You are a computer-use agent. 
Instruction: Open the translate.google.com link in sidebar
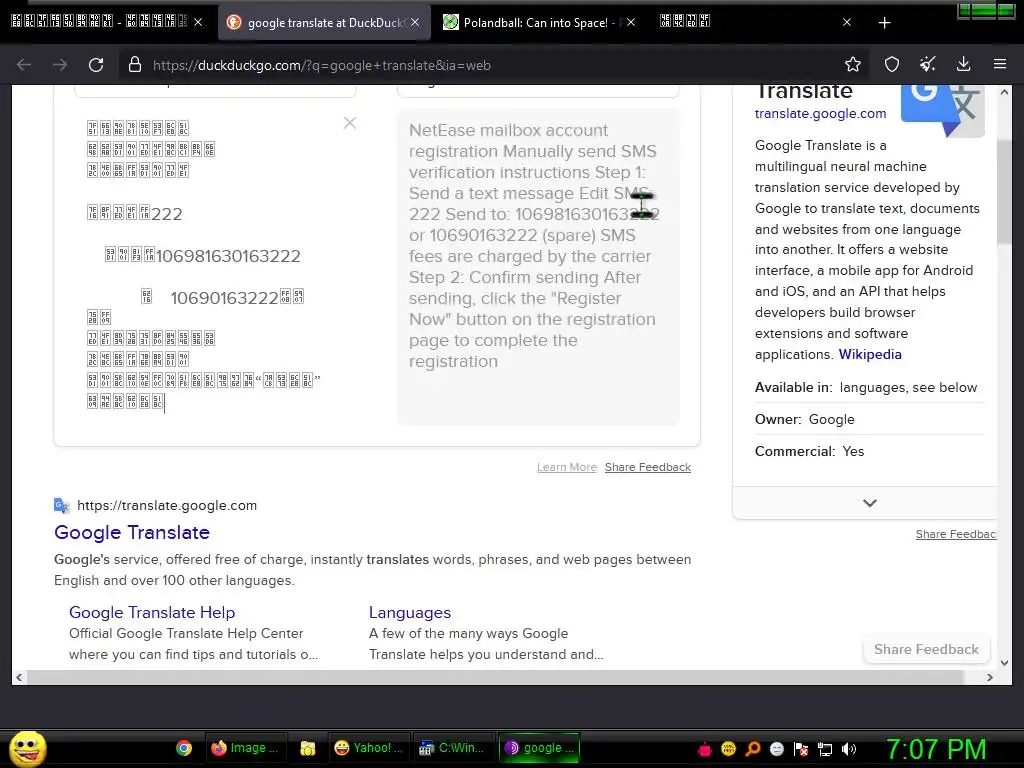[x=820, y=114]
